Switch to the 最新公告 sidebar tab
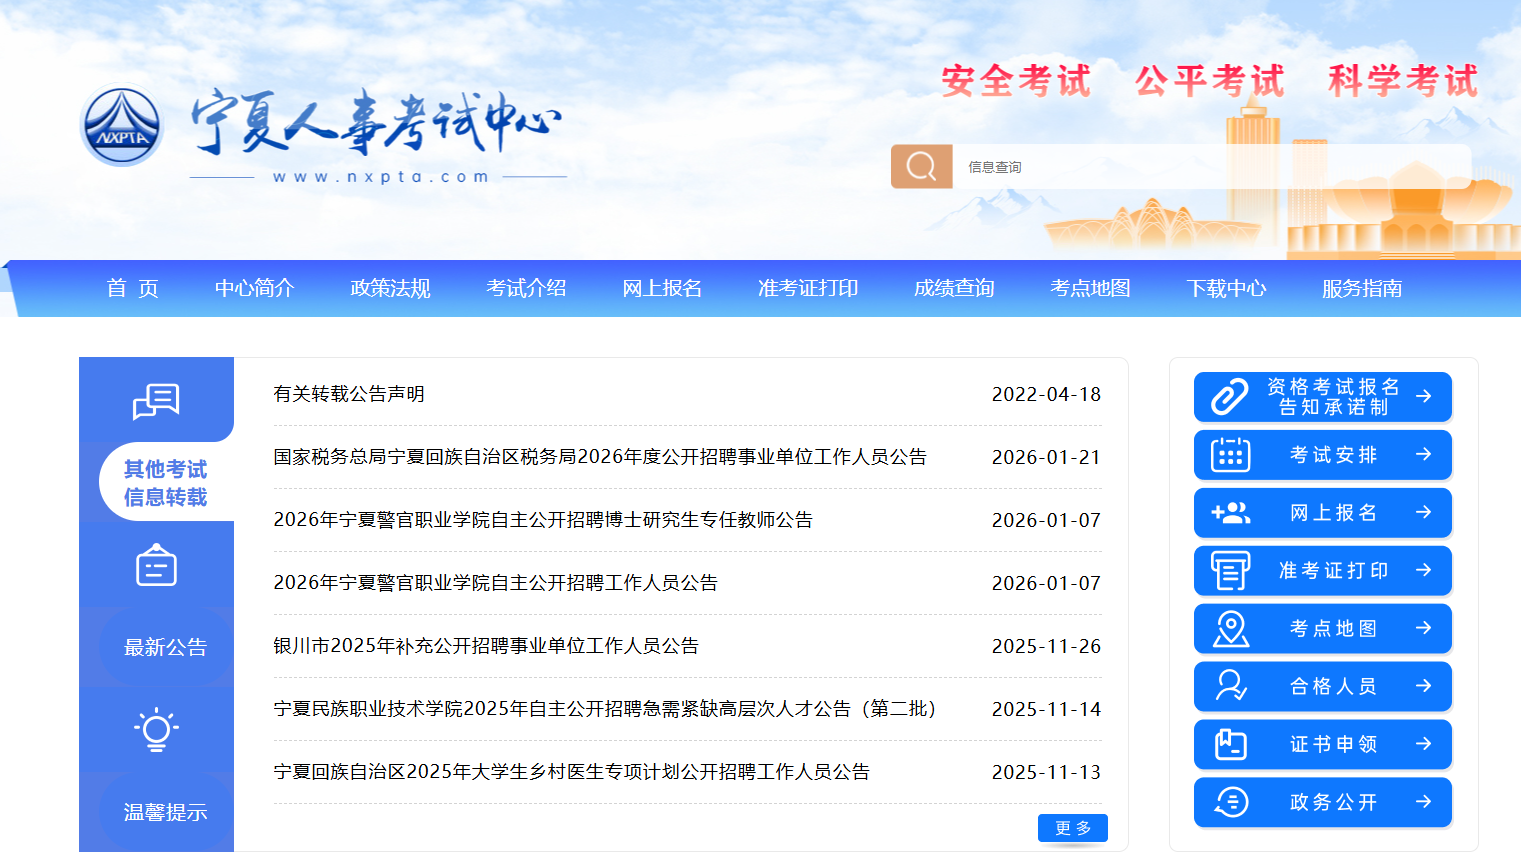The width and height of the screenshot is (1521, 867). coord(165,648)
